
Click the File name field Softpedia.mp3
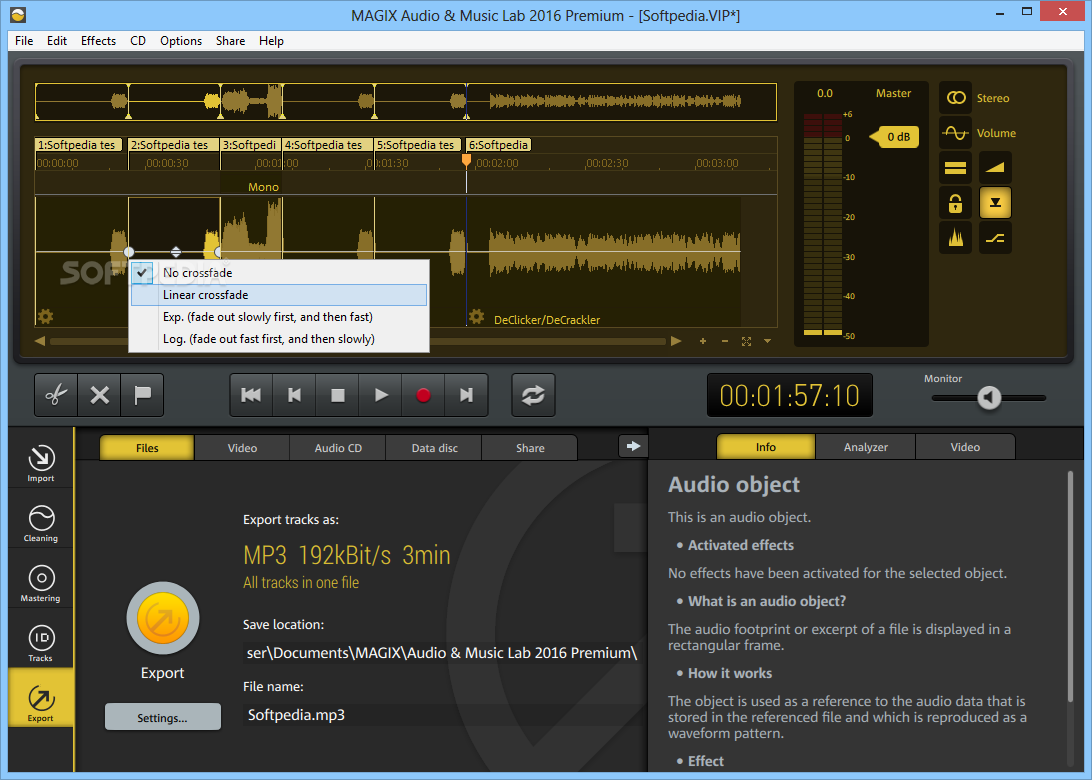click(x=444, y=715)
